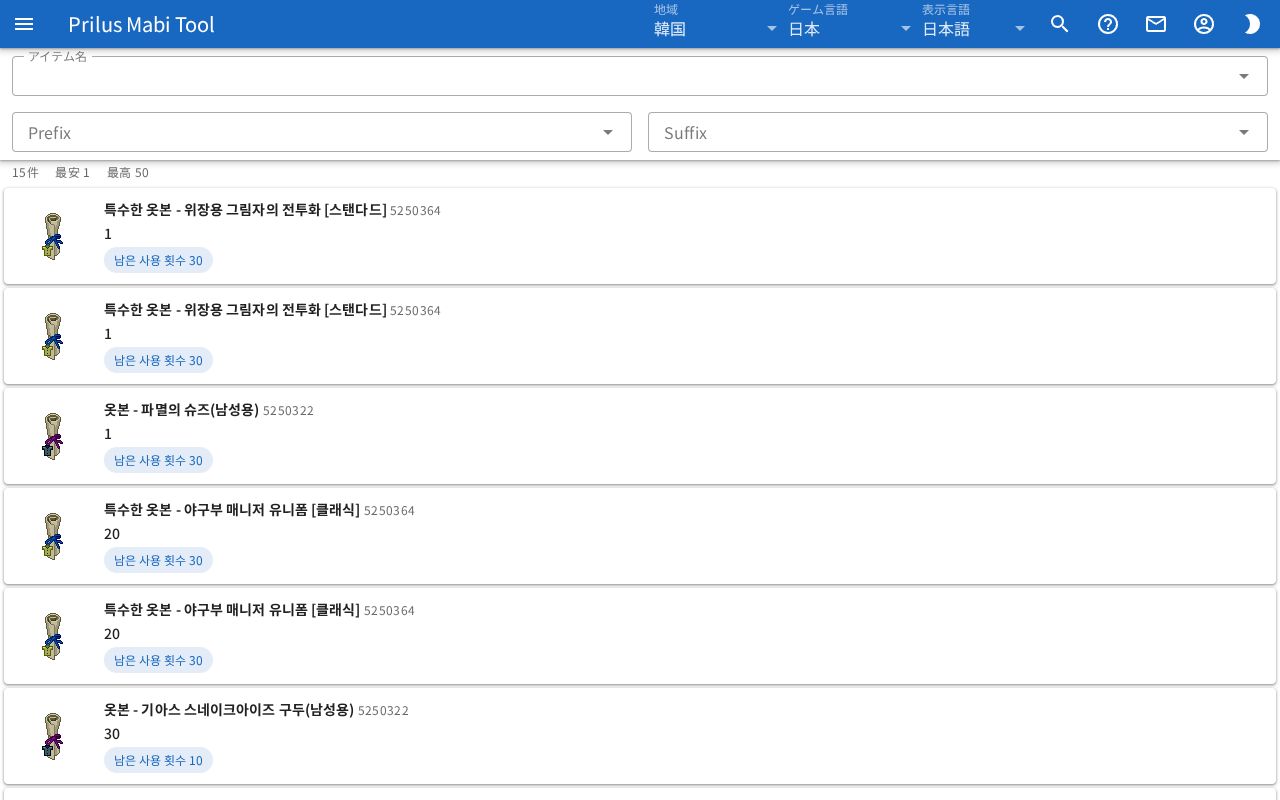The width and height of the screenshot is (1280, 800).
Task: Toggle dark mode with the moon icon
Action: click(x=1252, y=24)
